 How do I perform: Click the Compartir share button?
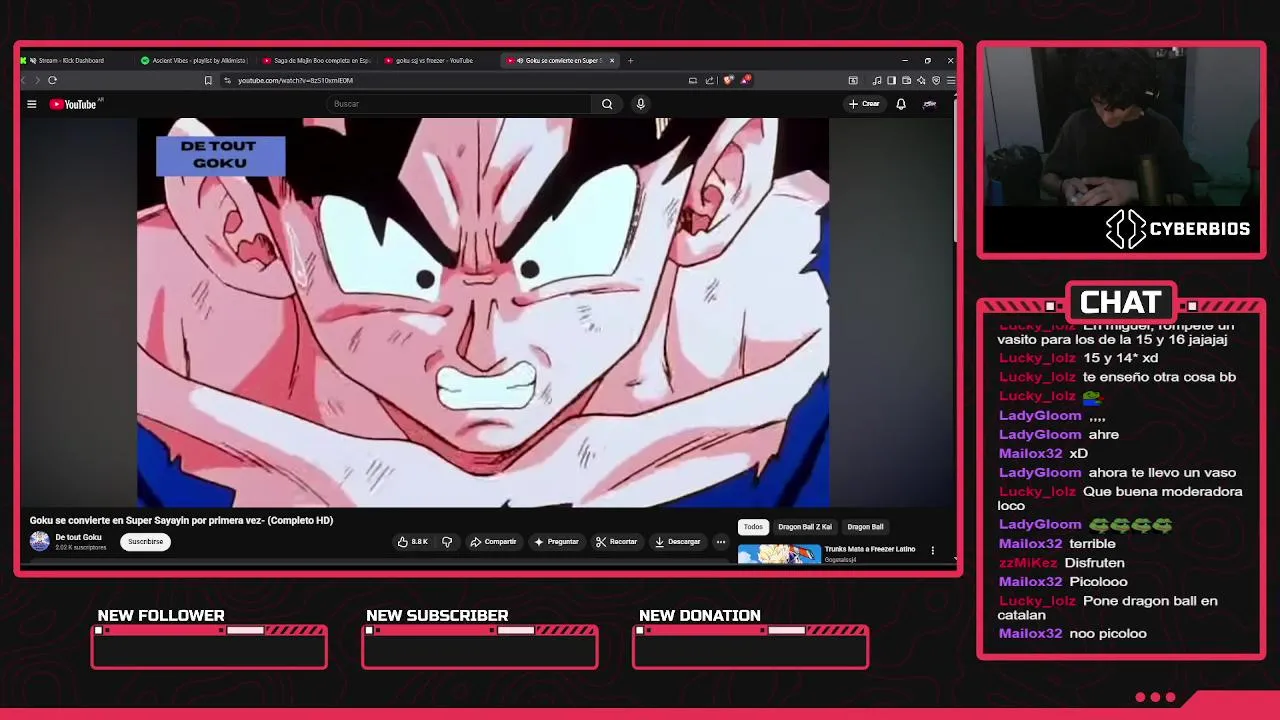pyautogui.click(x=493, y=542)
